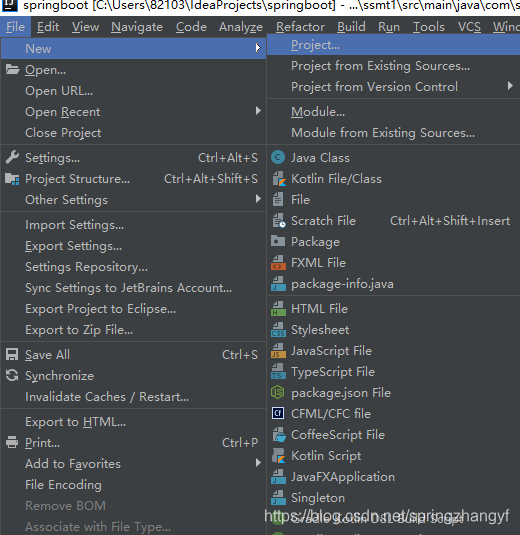Click the JavaScript File icon
The width and height of the screenshot is (520, 535).
click(278, 351)
